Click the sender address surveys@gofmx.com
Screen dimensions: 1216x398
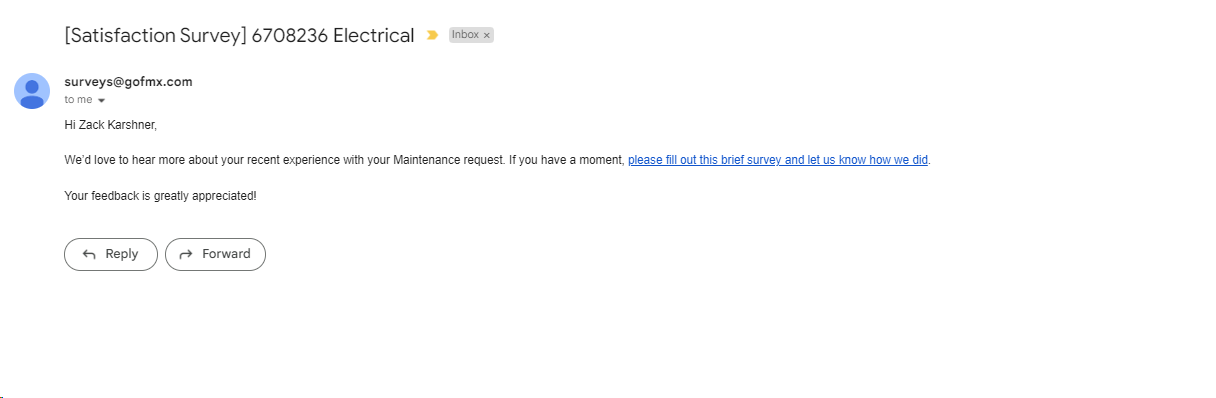(128, 82)
